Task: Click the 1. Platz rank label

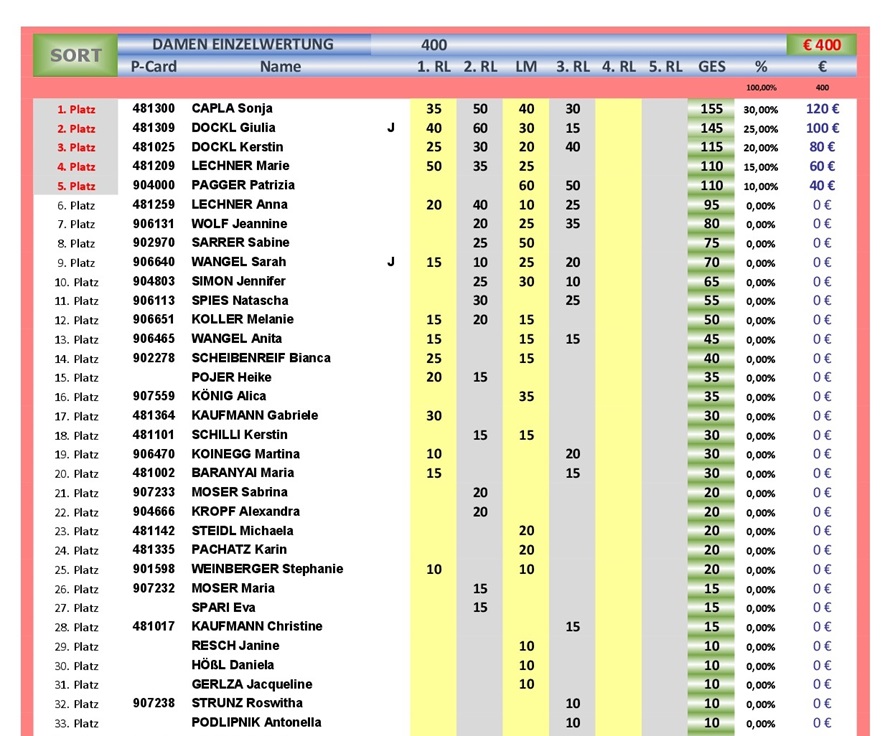Action: (x=76, y=110)
